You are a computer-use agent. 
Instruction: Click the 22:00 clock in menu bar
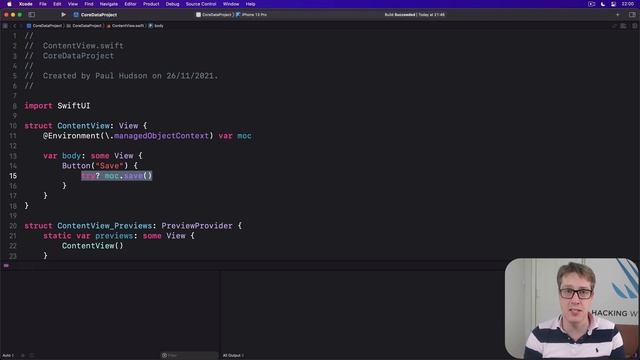point(628,4)
